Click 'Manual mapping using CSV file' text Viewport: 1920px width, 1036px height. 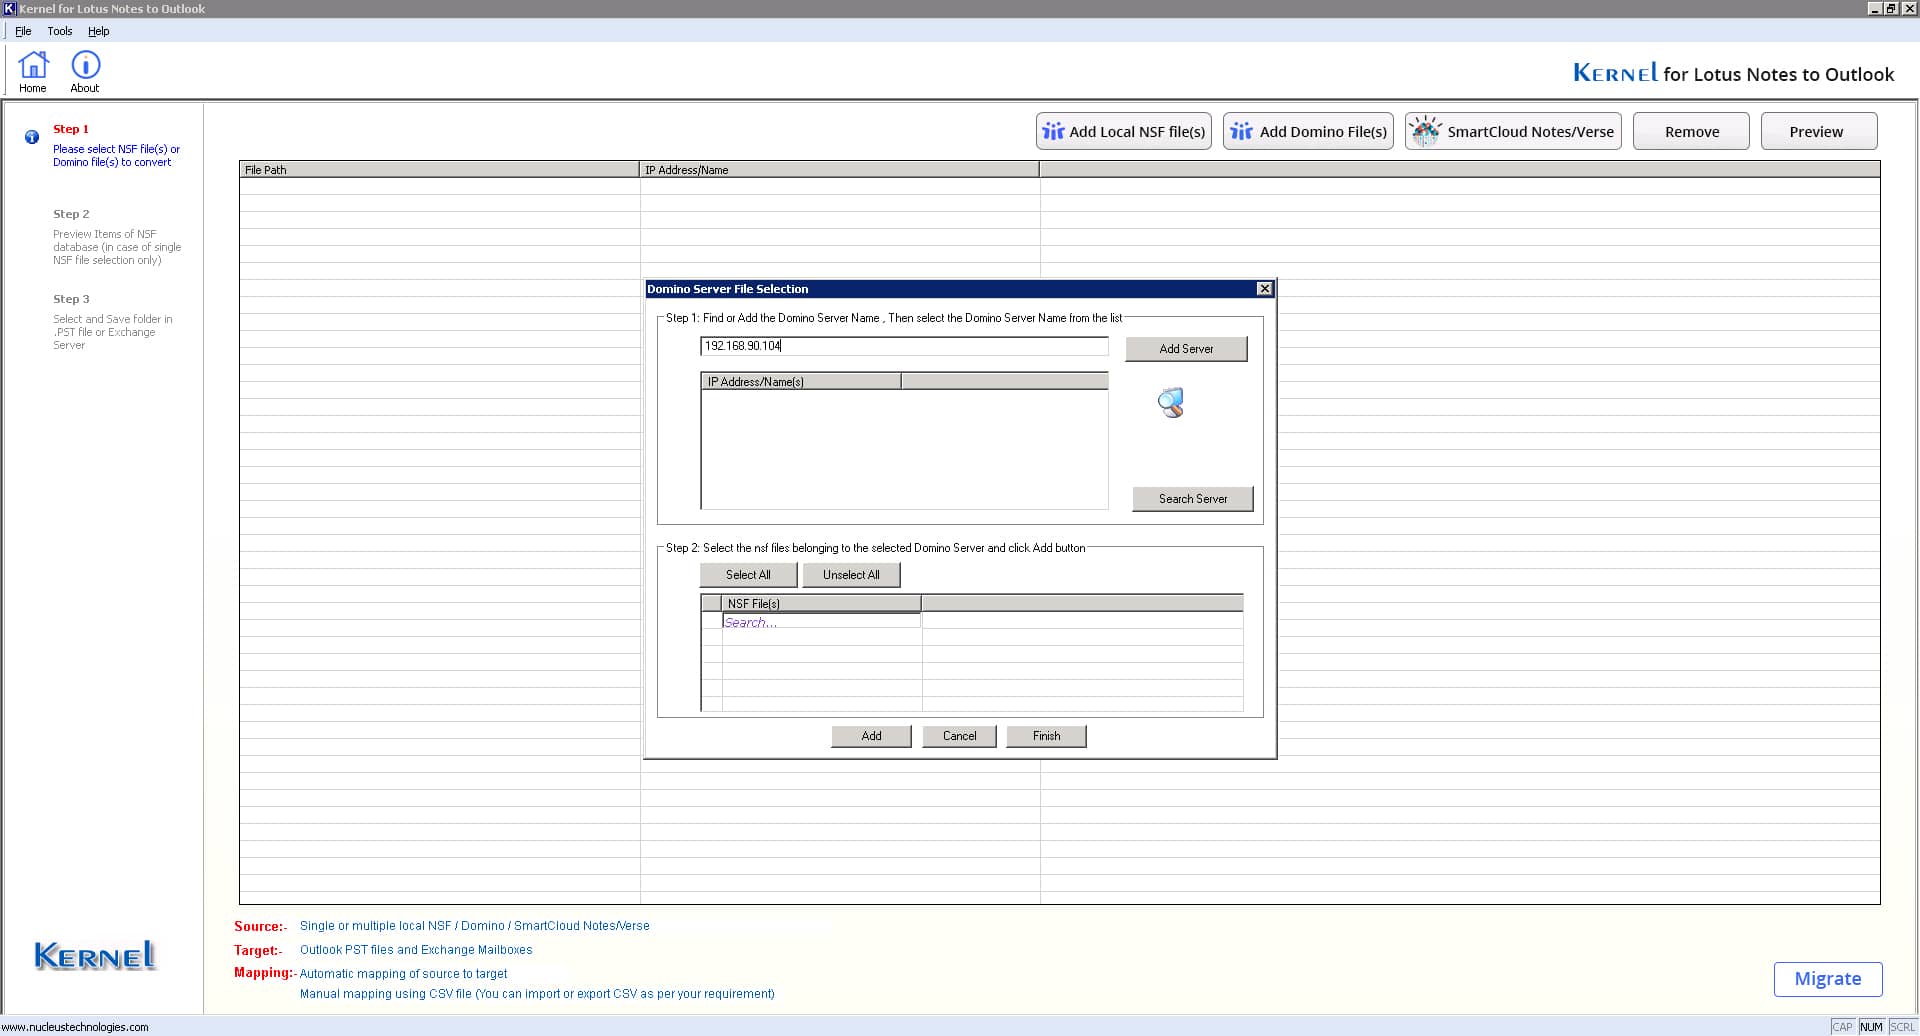pyautogui.click(x=537, y=994)
